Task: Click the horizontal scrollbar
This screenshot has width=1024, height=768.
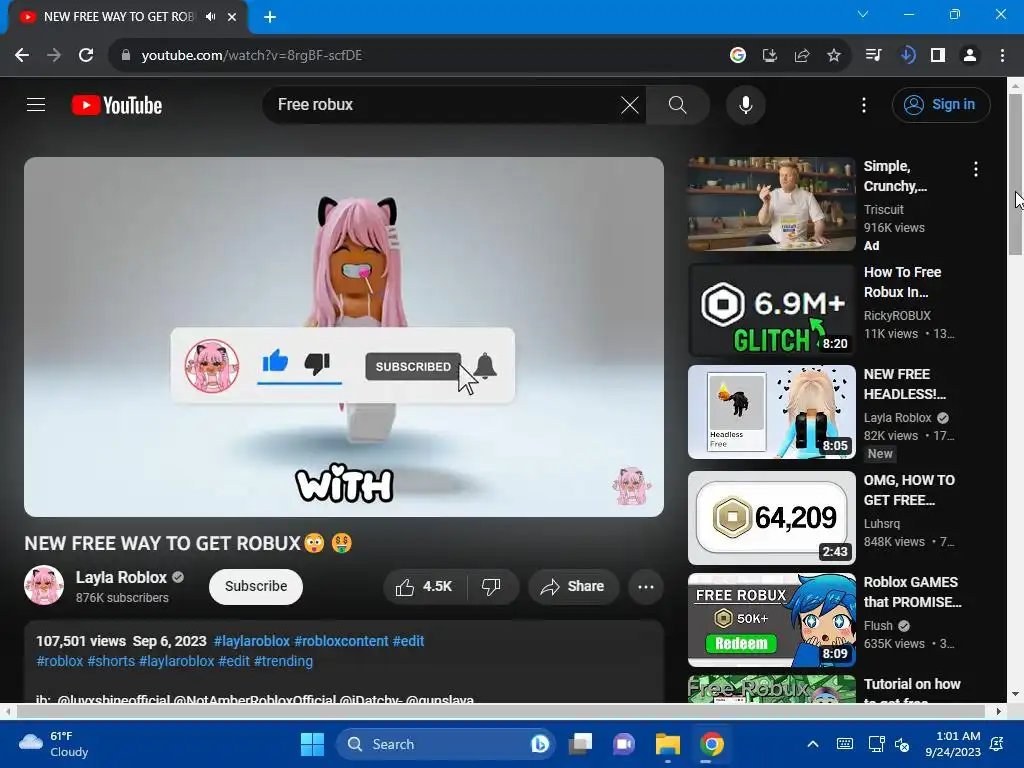Action: point(500,711)
